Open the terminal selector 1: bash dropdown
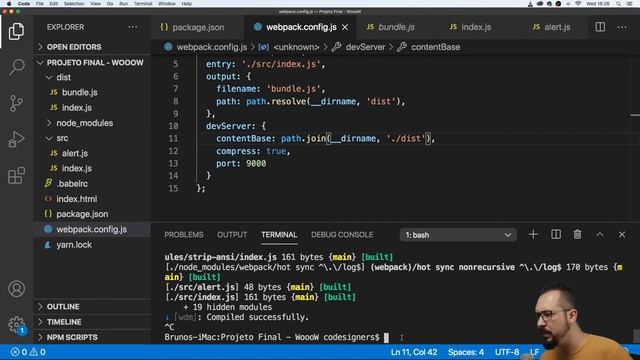This screenshot has width=640, height=360. [458, 235]
